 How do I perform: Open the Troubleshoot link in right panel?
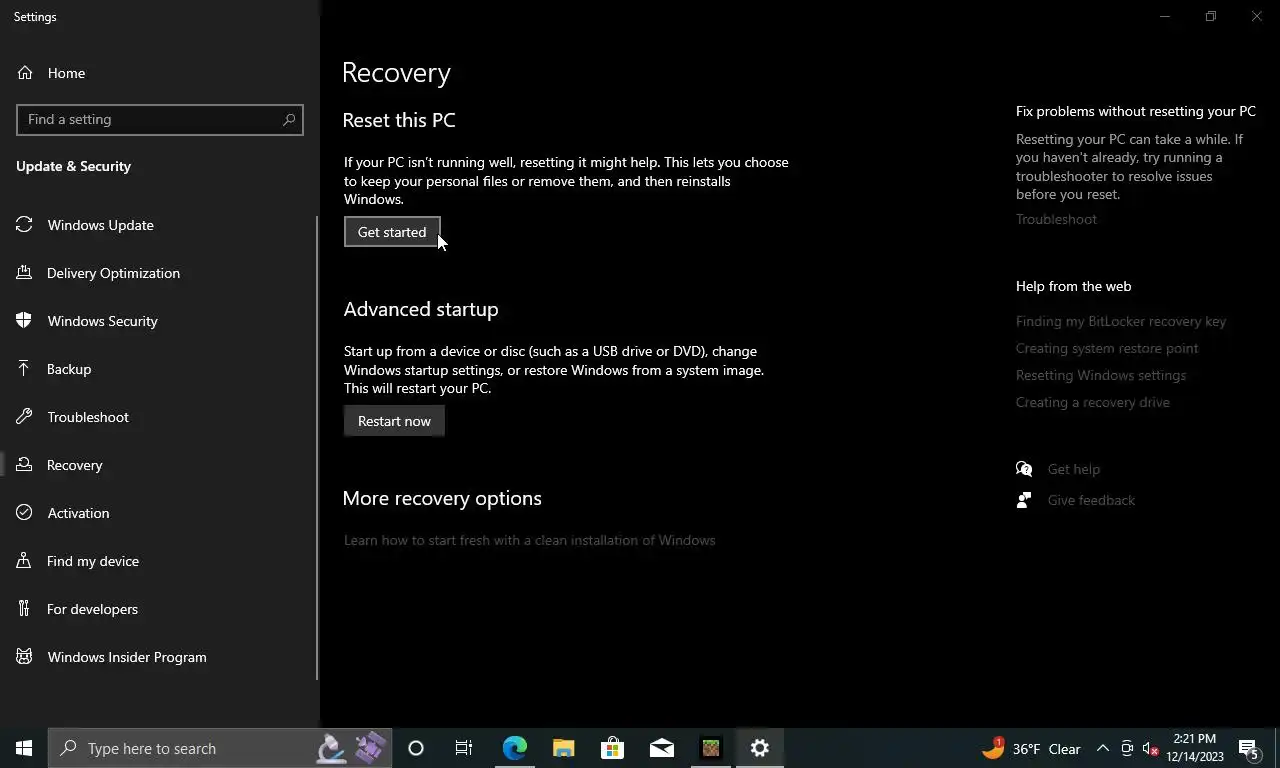click(x=1056, y=219)
